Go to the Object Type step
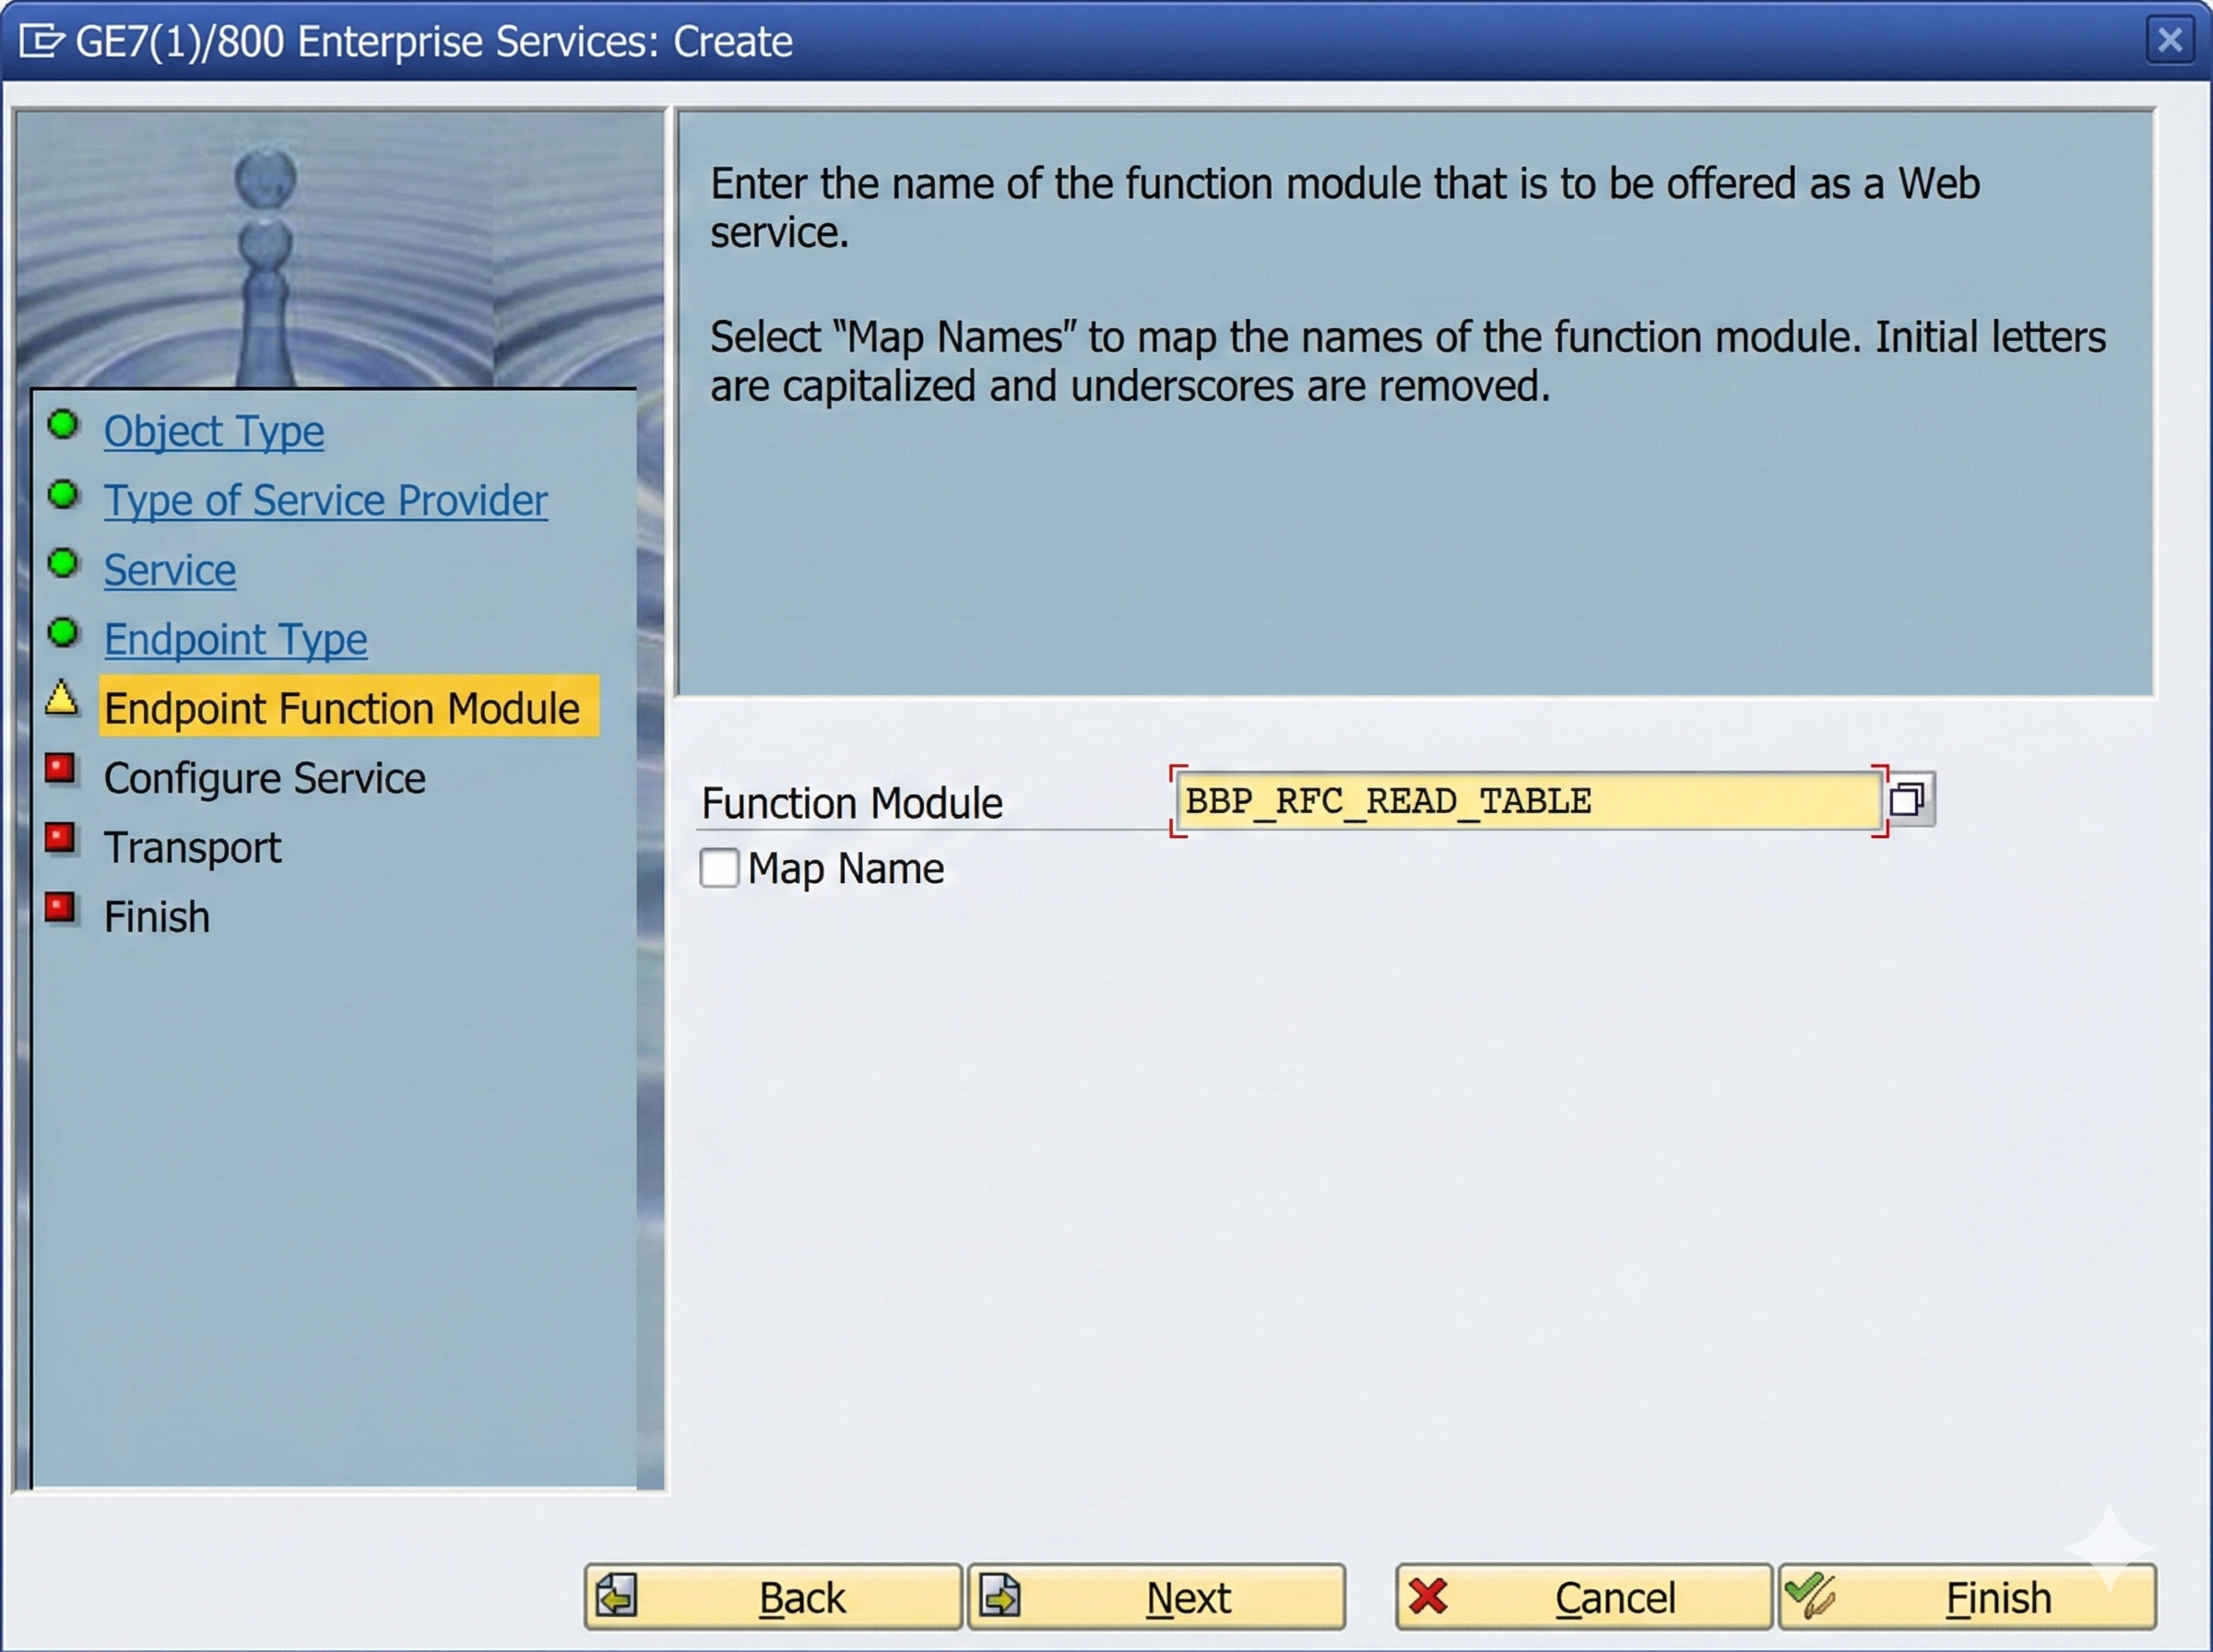This screenshot has height=1652, width=2213. coord(214,431)
